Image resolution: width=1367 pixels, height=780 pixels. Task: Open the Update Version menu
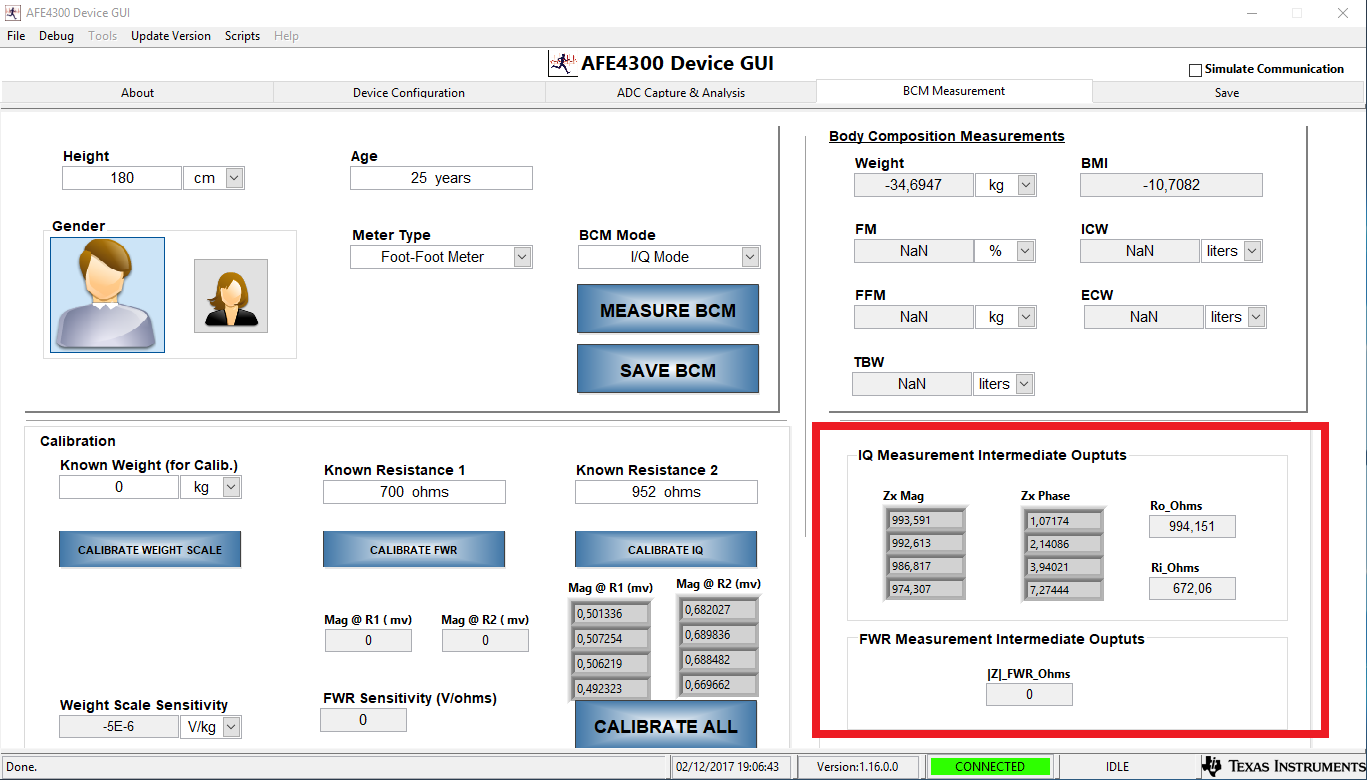tap(171, 36)
